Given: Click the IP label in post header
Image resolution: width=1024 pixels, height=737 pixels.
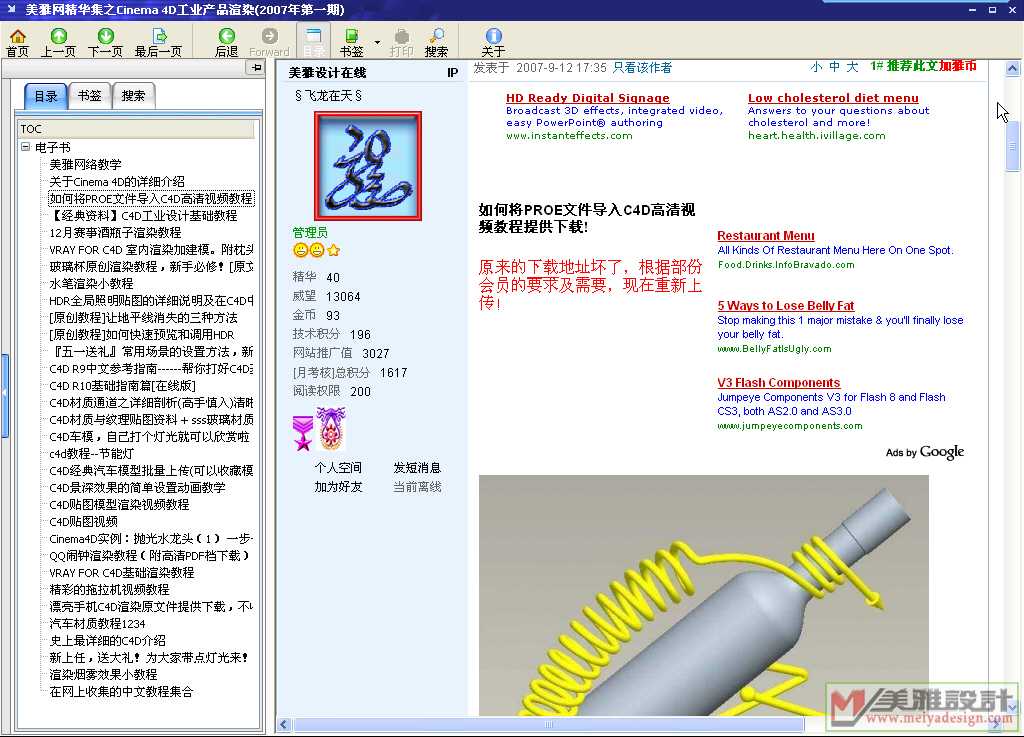Looking at the screenshot, I should [453, 72].
